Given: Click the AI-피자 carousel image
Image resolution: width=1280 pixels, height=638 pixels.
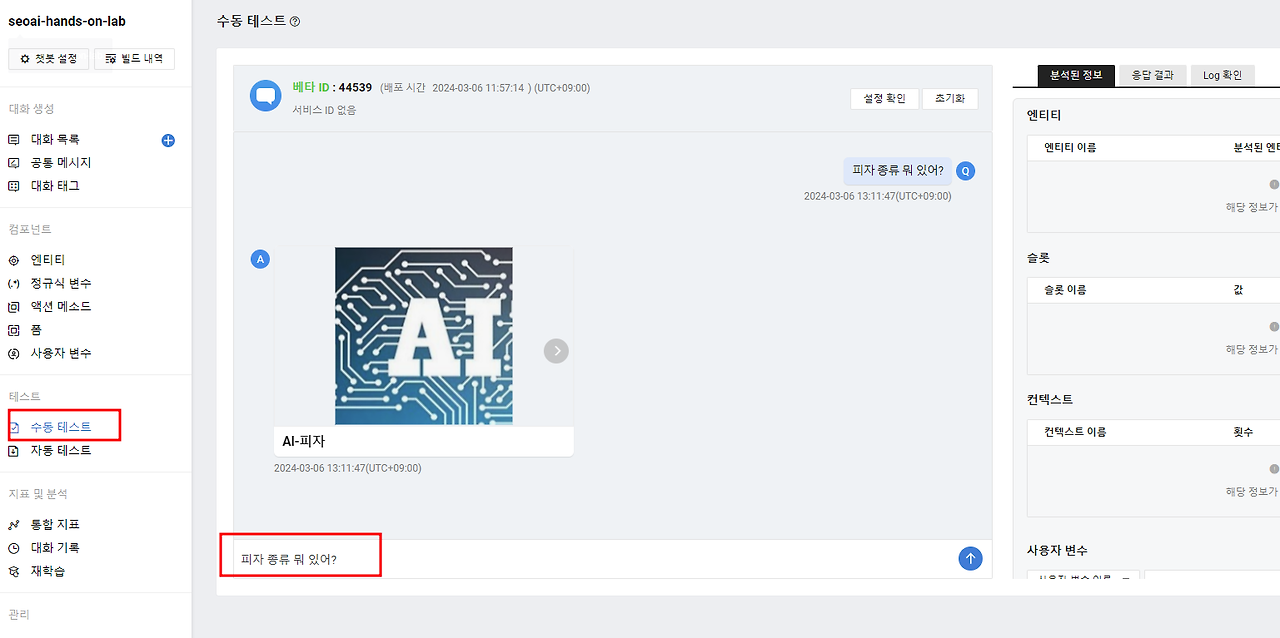Looking at the screenshot, I should point(424,336).
